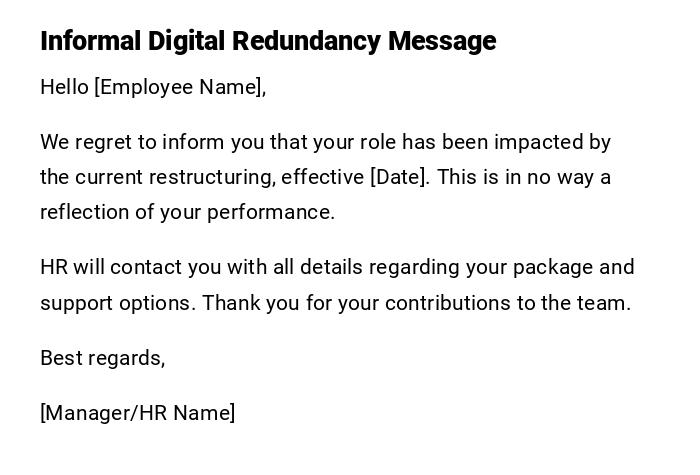Click the [Date] placeholder

(x=399, y=177)
